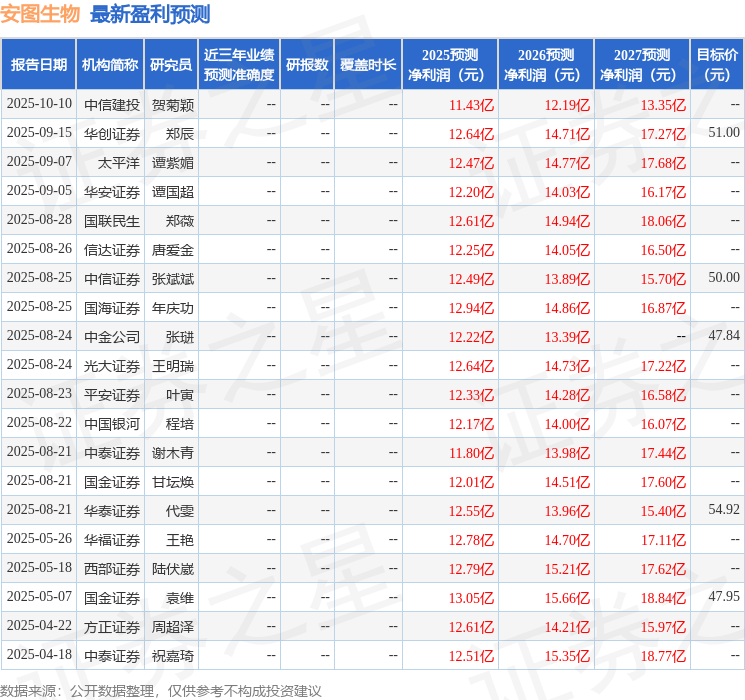Viewport: 745px width, 700px height.
Task: Click the 2026预测净利润 column header
Action: 546,65
